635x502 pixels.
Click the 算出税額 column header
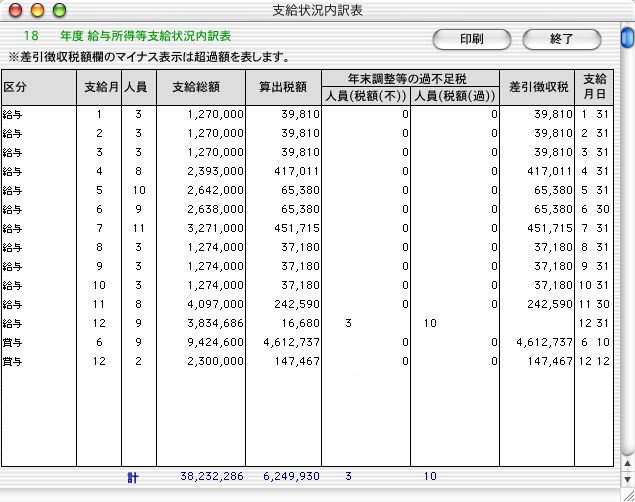coord(283,87)
